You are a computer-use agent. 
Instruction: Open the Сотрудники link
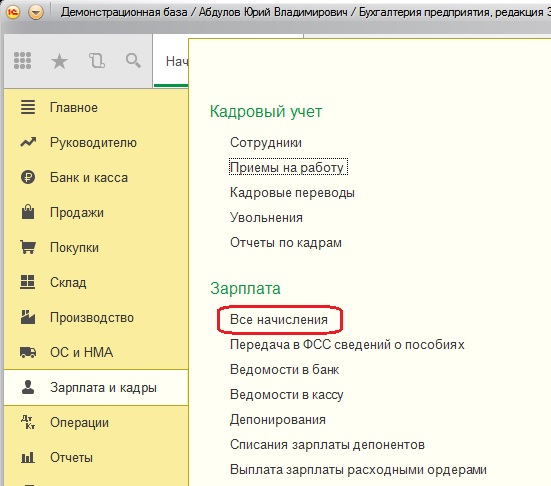266,142
